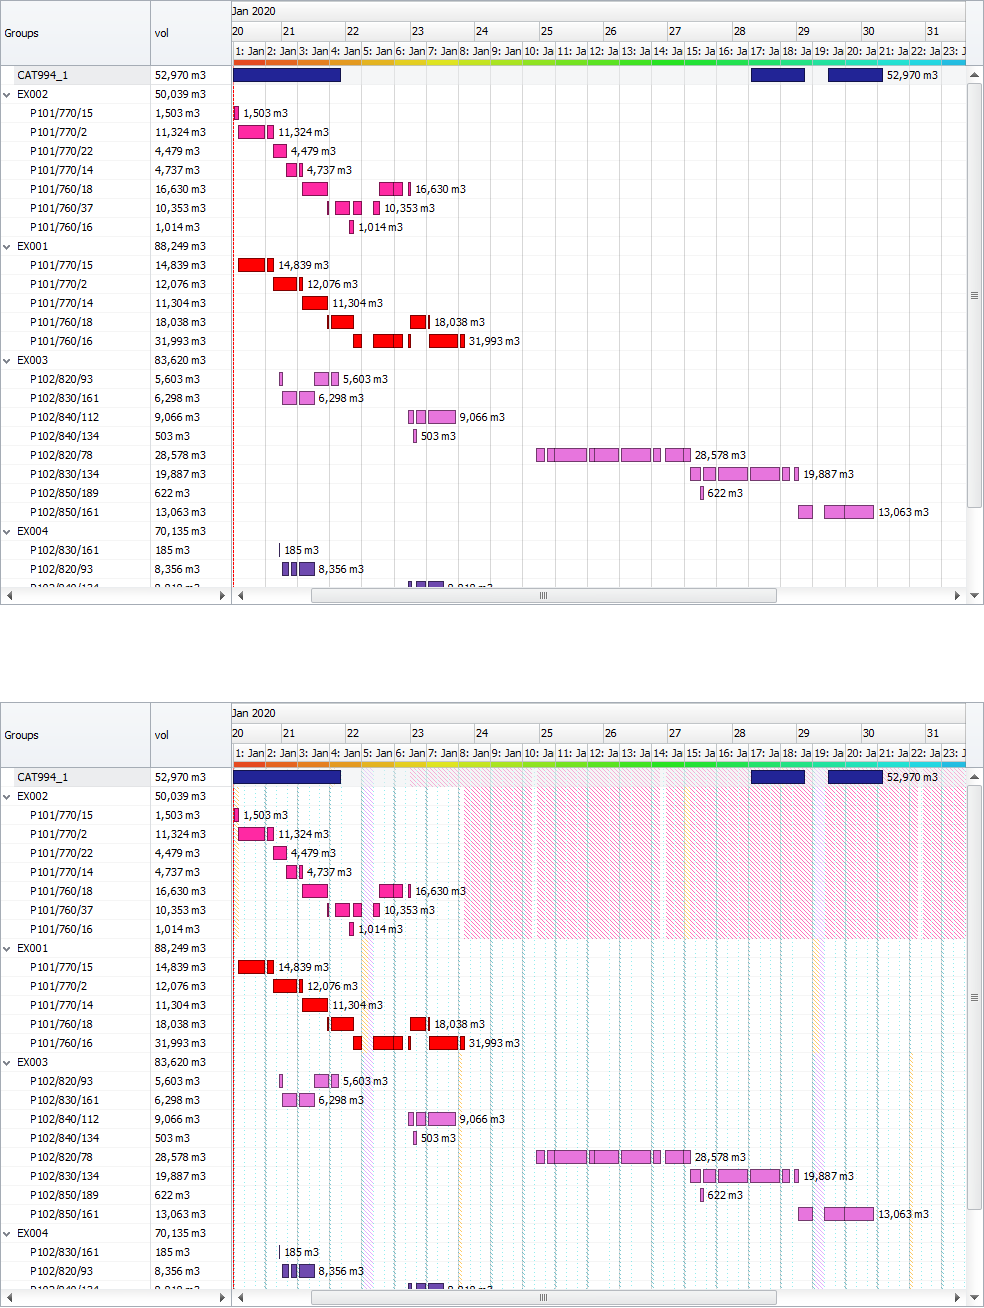The image size is (984, 1308).
Task: Click orchid bar labeled 6,298 m3 in lower hatched chart
Action: 307,1100
